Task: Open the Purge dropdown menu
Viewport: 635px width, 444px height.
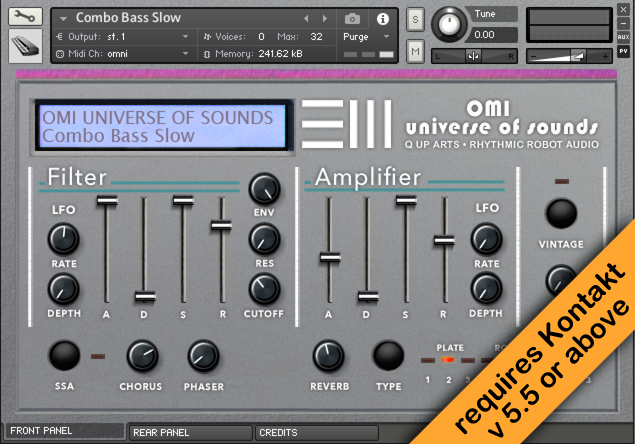Action: (366, 37)
